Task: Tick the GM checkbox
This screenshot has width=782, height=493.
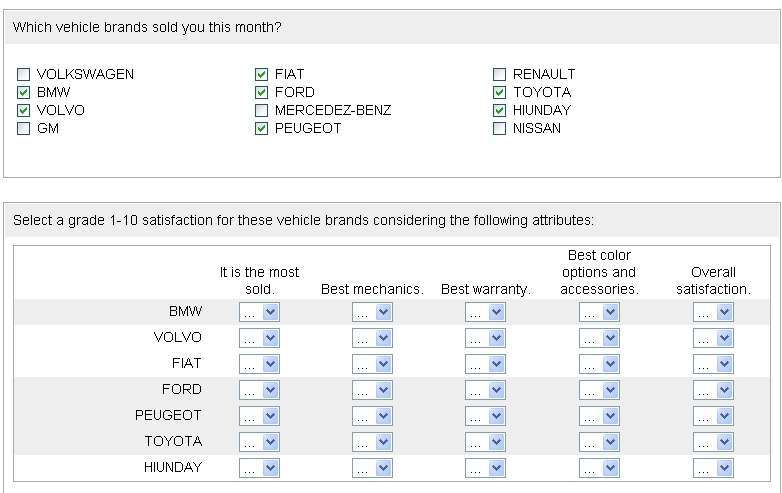Action: [23, 128]
